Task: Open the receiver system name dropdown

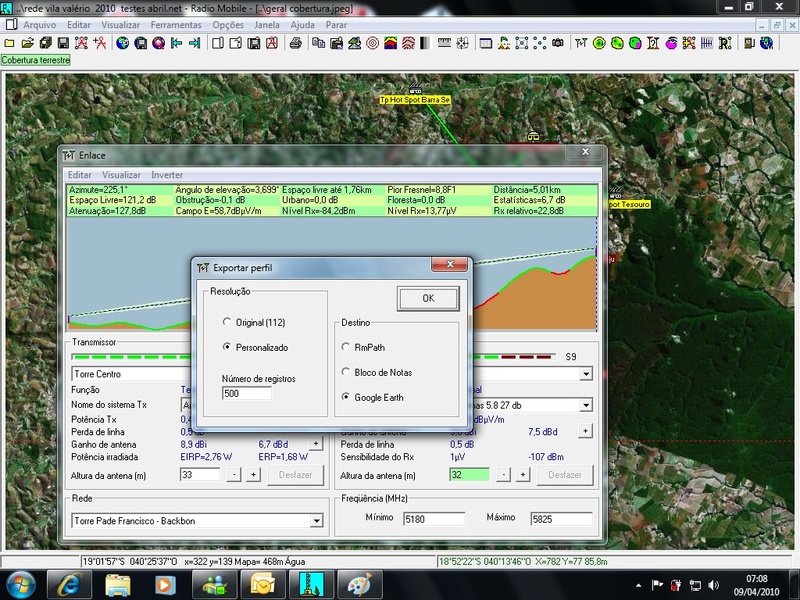Action: pyautogui.click(x=585, y=405)
